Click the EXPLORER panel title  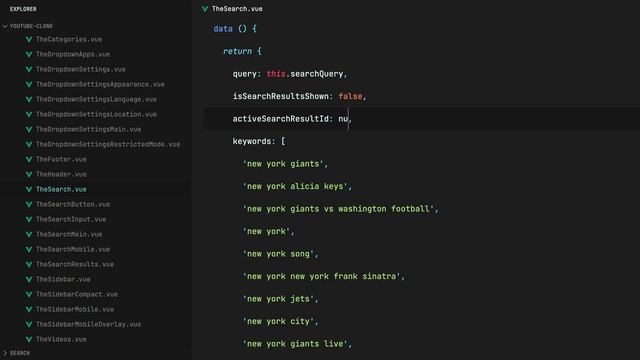pos(23,9)
